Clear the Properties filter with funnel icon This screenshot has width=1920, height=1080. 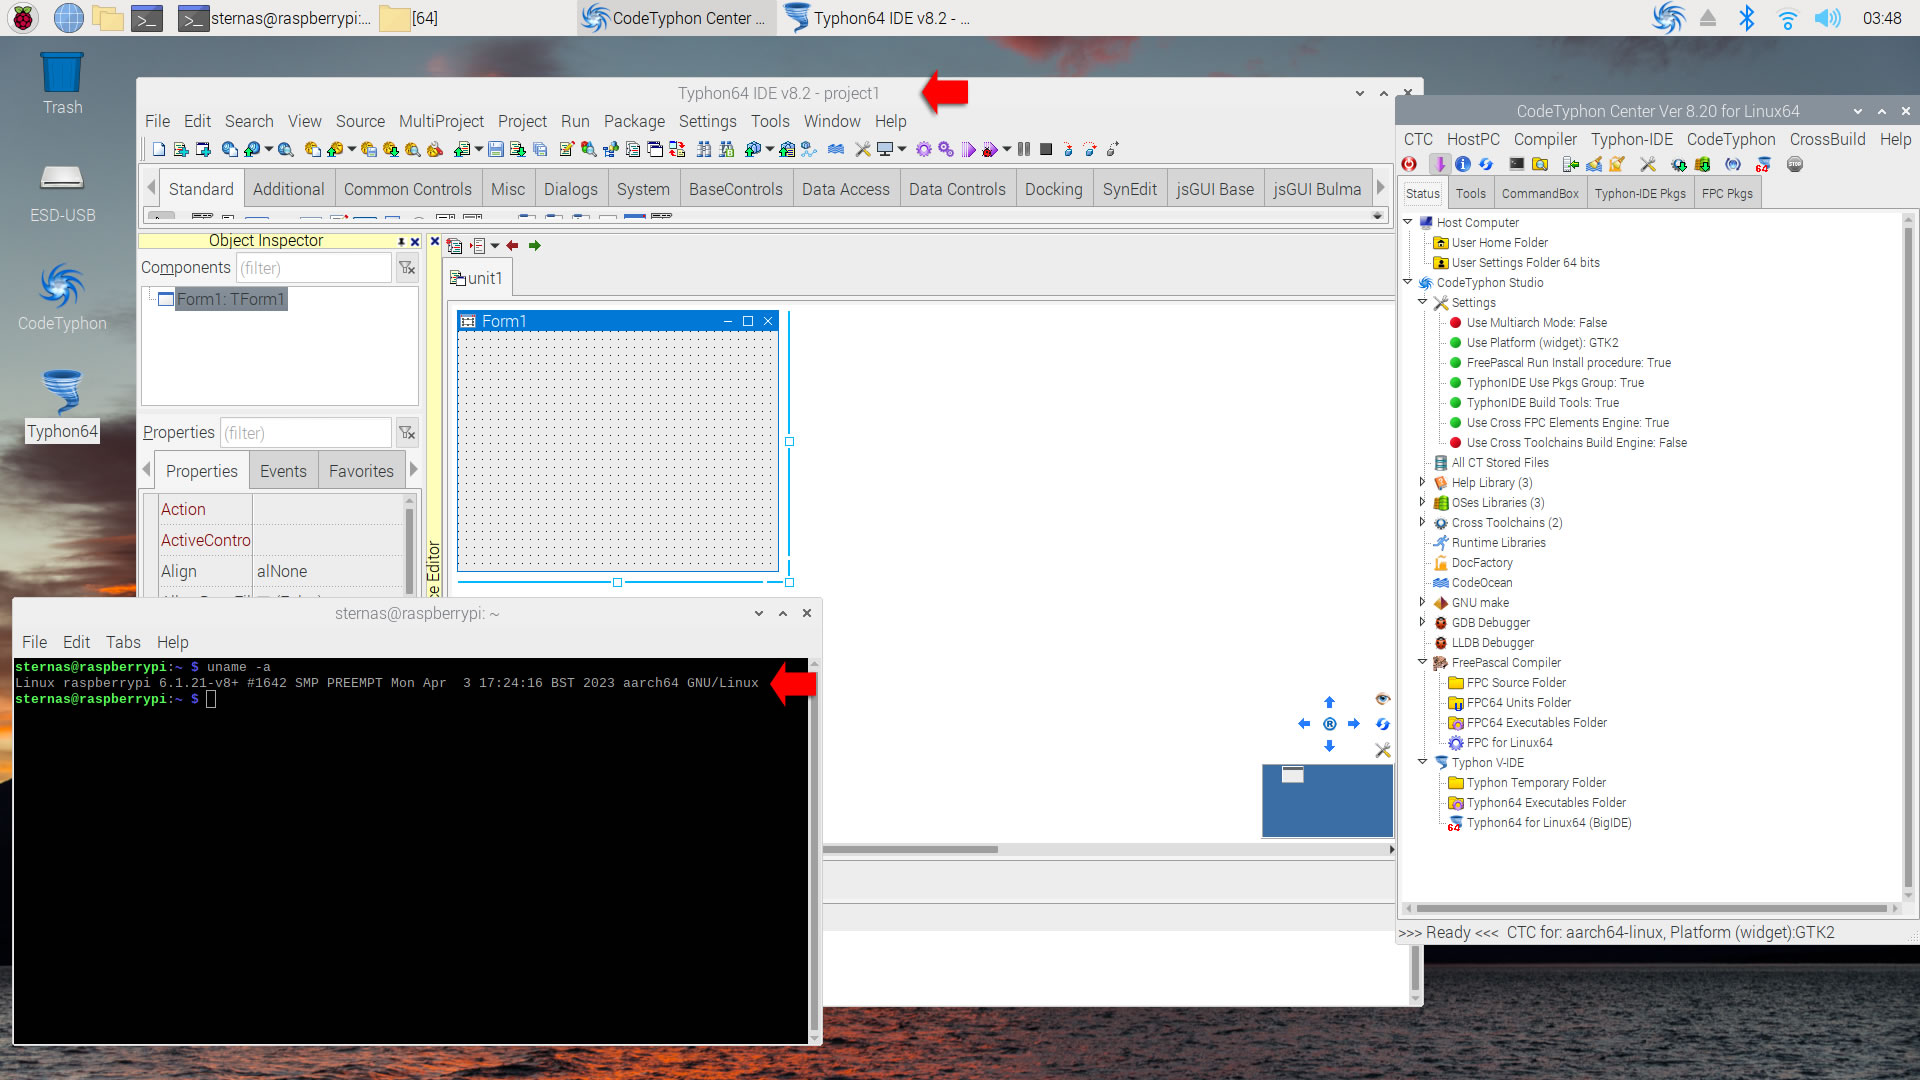(x=407, y=432)
